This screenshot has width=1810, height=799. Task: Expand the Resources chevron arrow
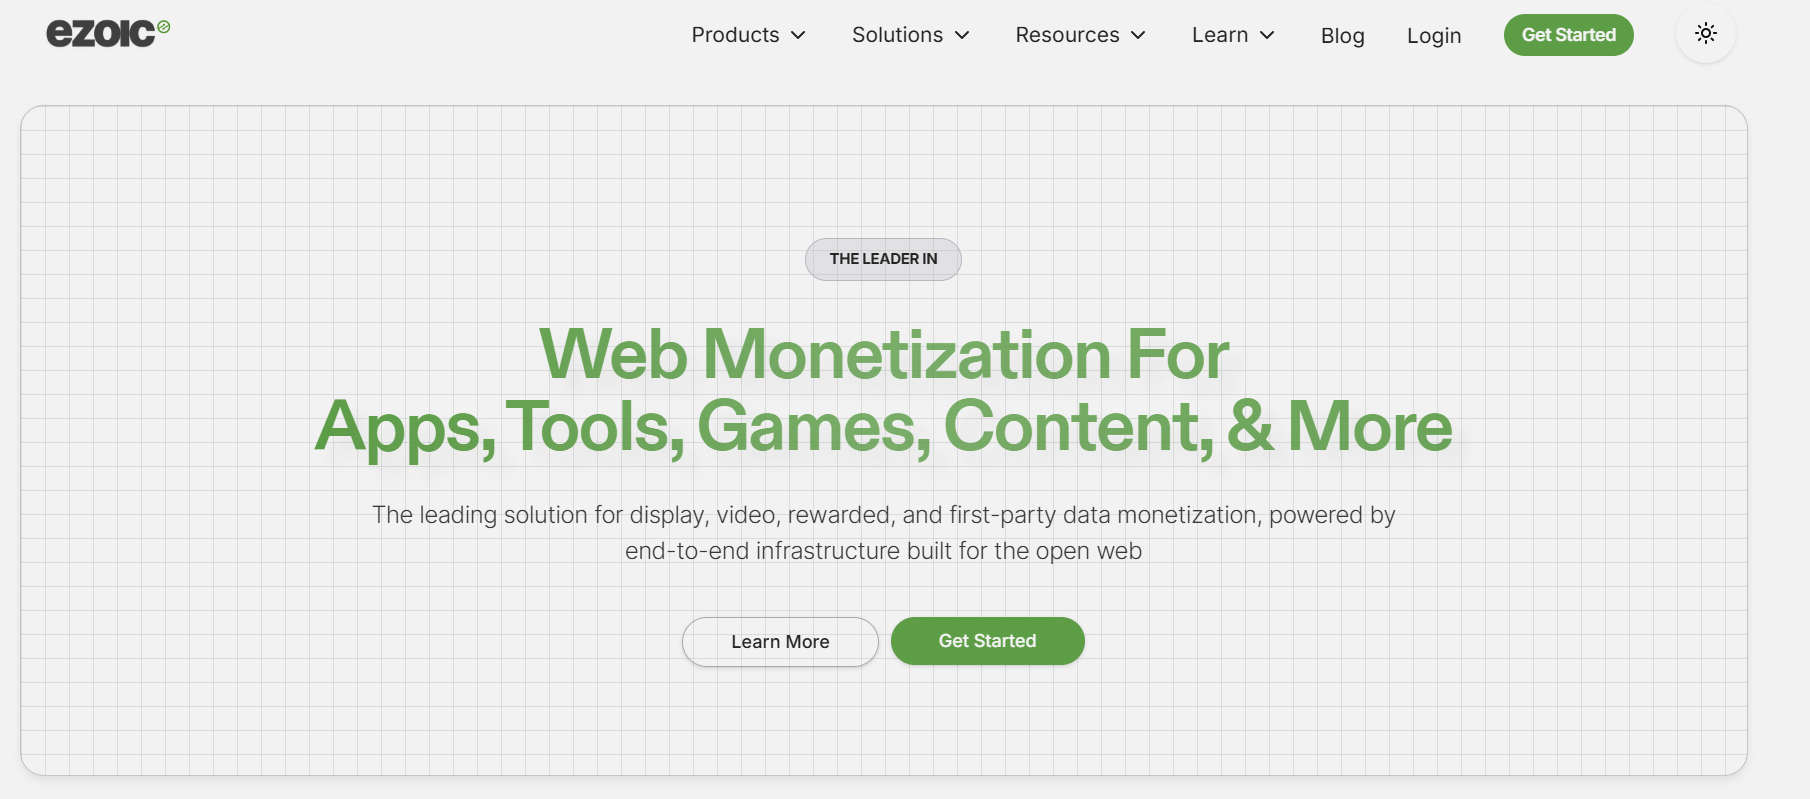tap(1138, 35)
